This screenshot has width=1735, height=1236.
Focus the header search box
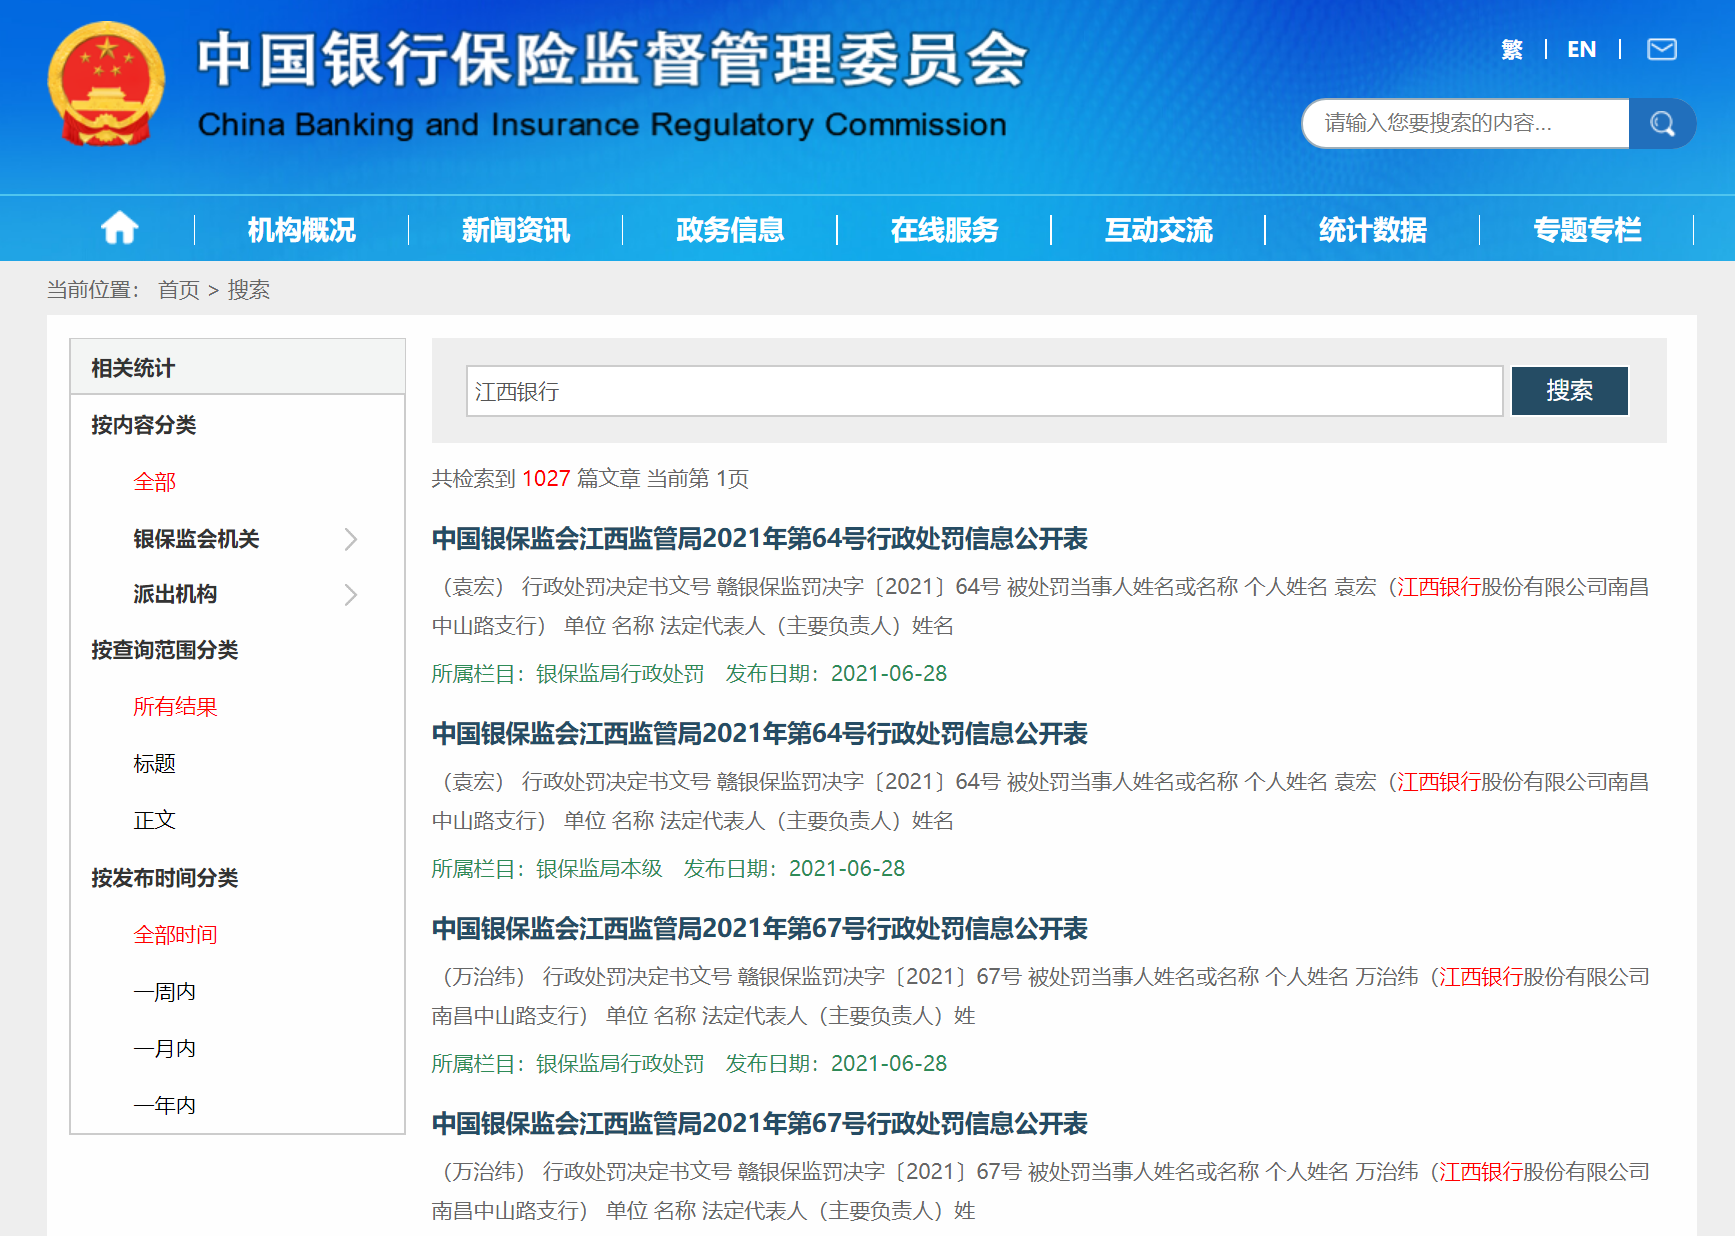(x=1466, y=123)
